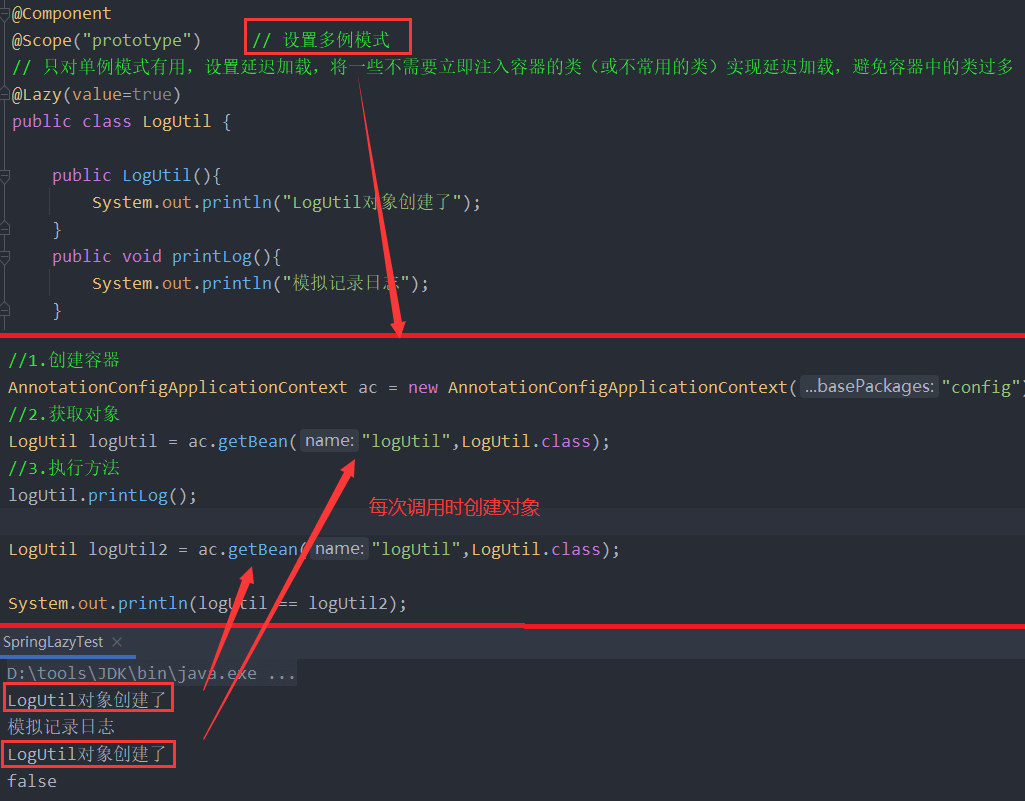
Task: Click the logUtil.printLog() call line
Action: [x=103, y=495]
